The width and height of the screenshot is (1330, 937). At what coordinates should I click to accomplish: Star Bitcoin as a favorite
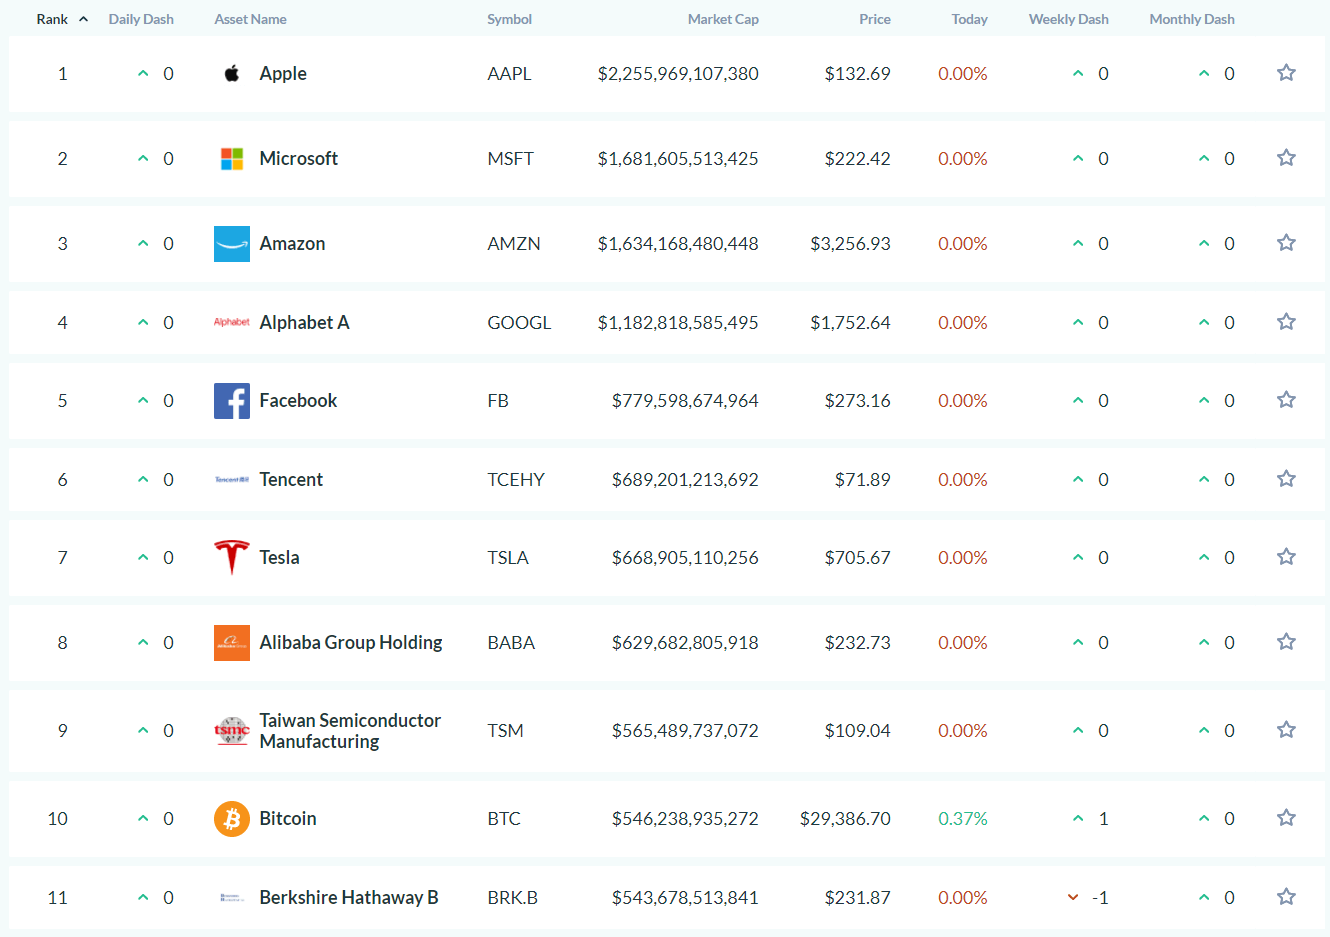1286,818
